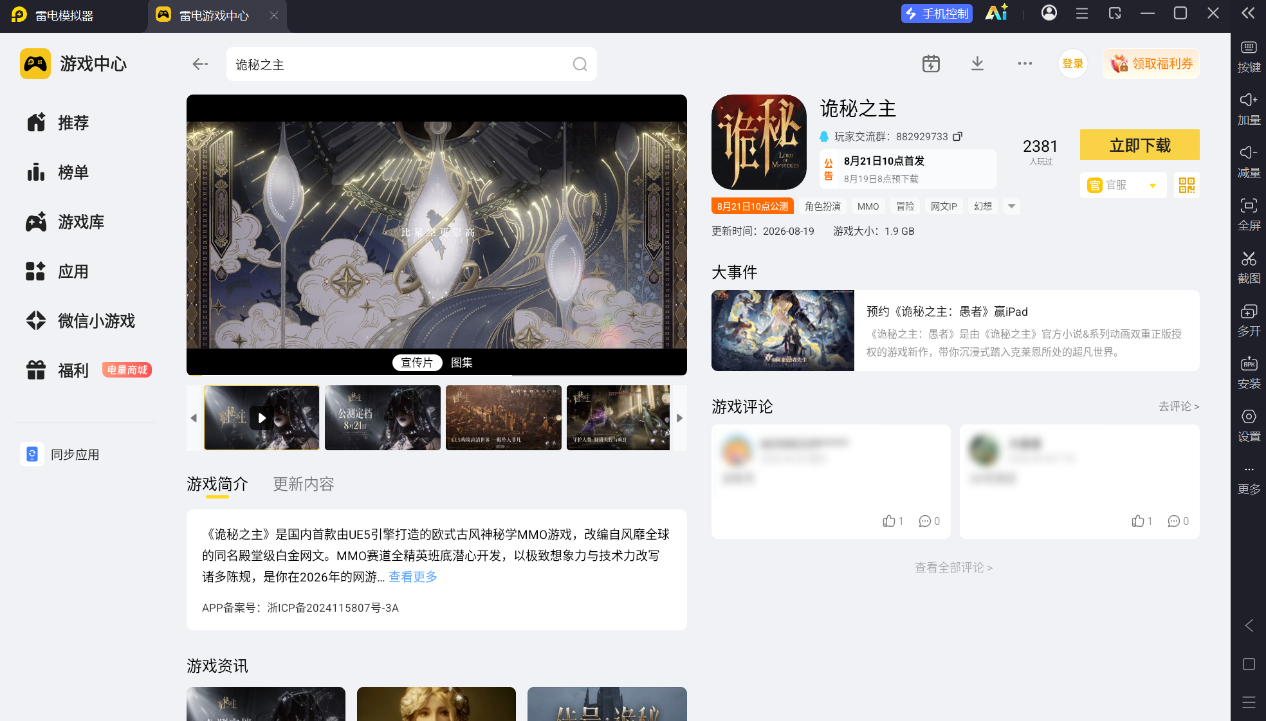
Task: Collapse the right toolbar with double chevron
Action: 1248,13
